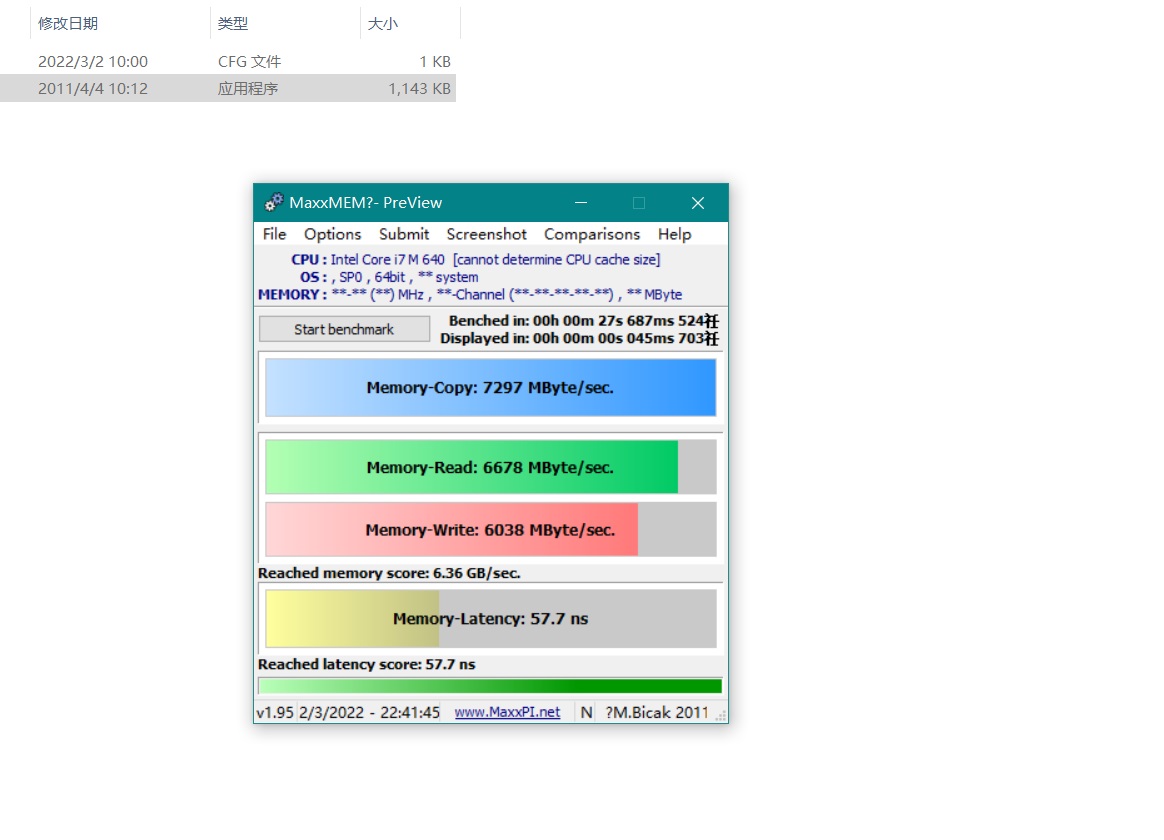1164x840 pixels.
Task: Click the MaxxMEM gears icon in title bar
Action: pyautogui.click(x=273, y=202)
